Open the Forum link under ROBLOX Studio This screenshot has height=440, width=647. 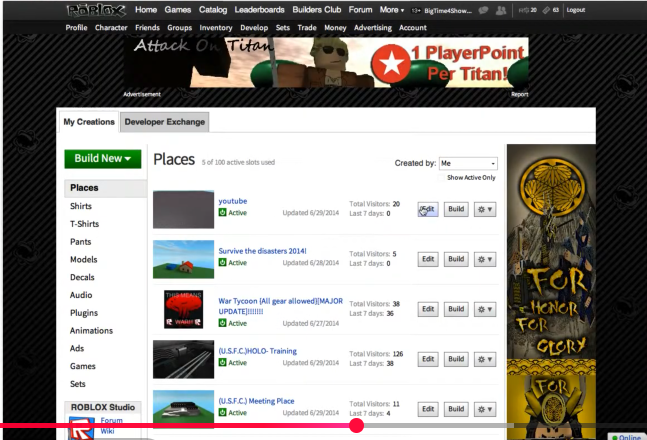[x=111, y=420]
